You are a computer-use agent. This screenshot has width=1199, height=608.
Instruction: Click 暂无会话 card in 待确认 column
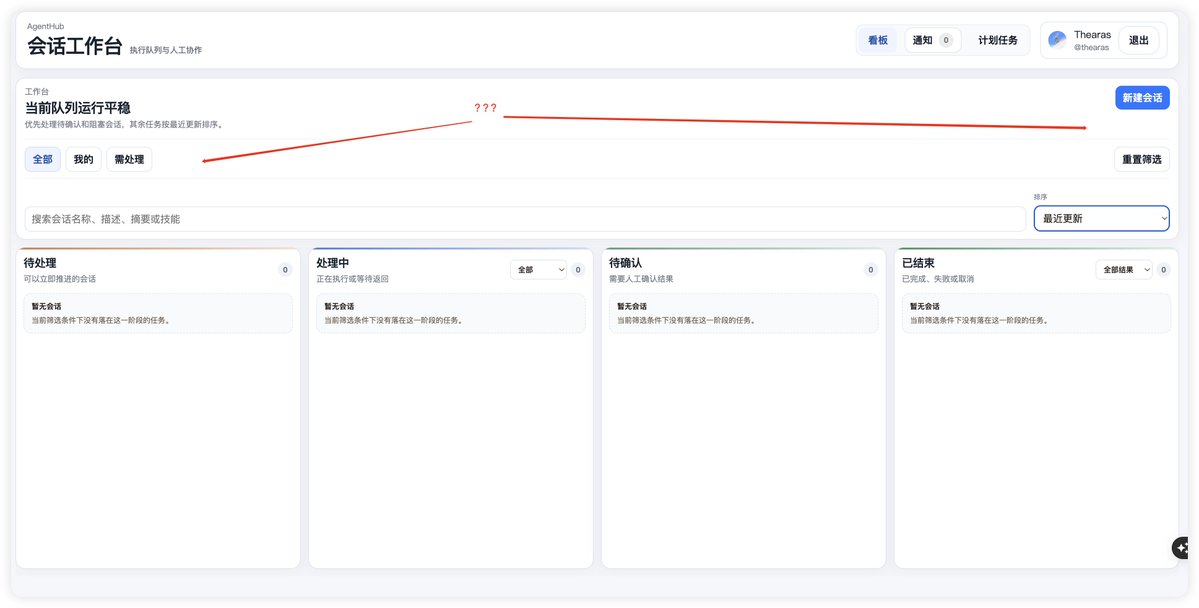click(744, 314)
